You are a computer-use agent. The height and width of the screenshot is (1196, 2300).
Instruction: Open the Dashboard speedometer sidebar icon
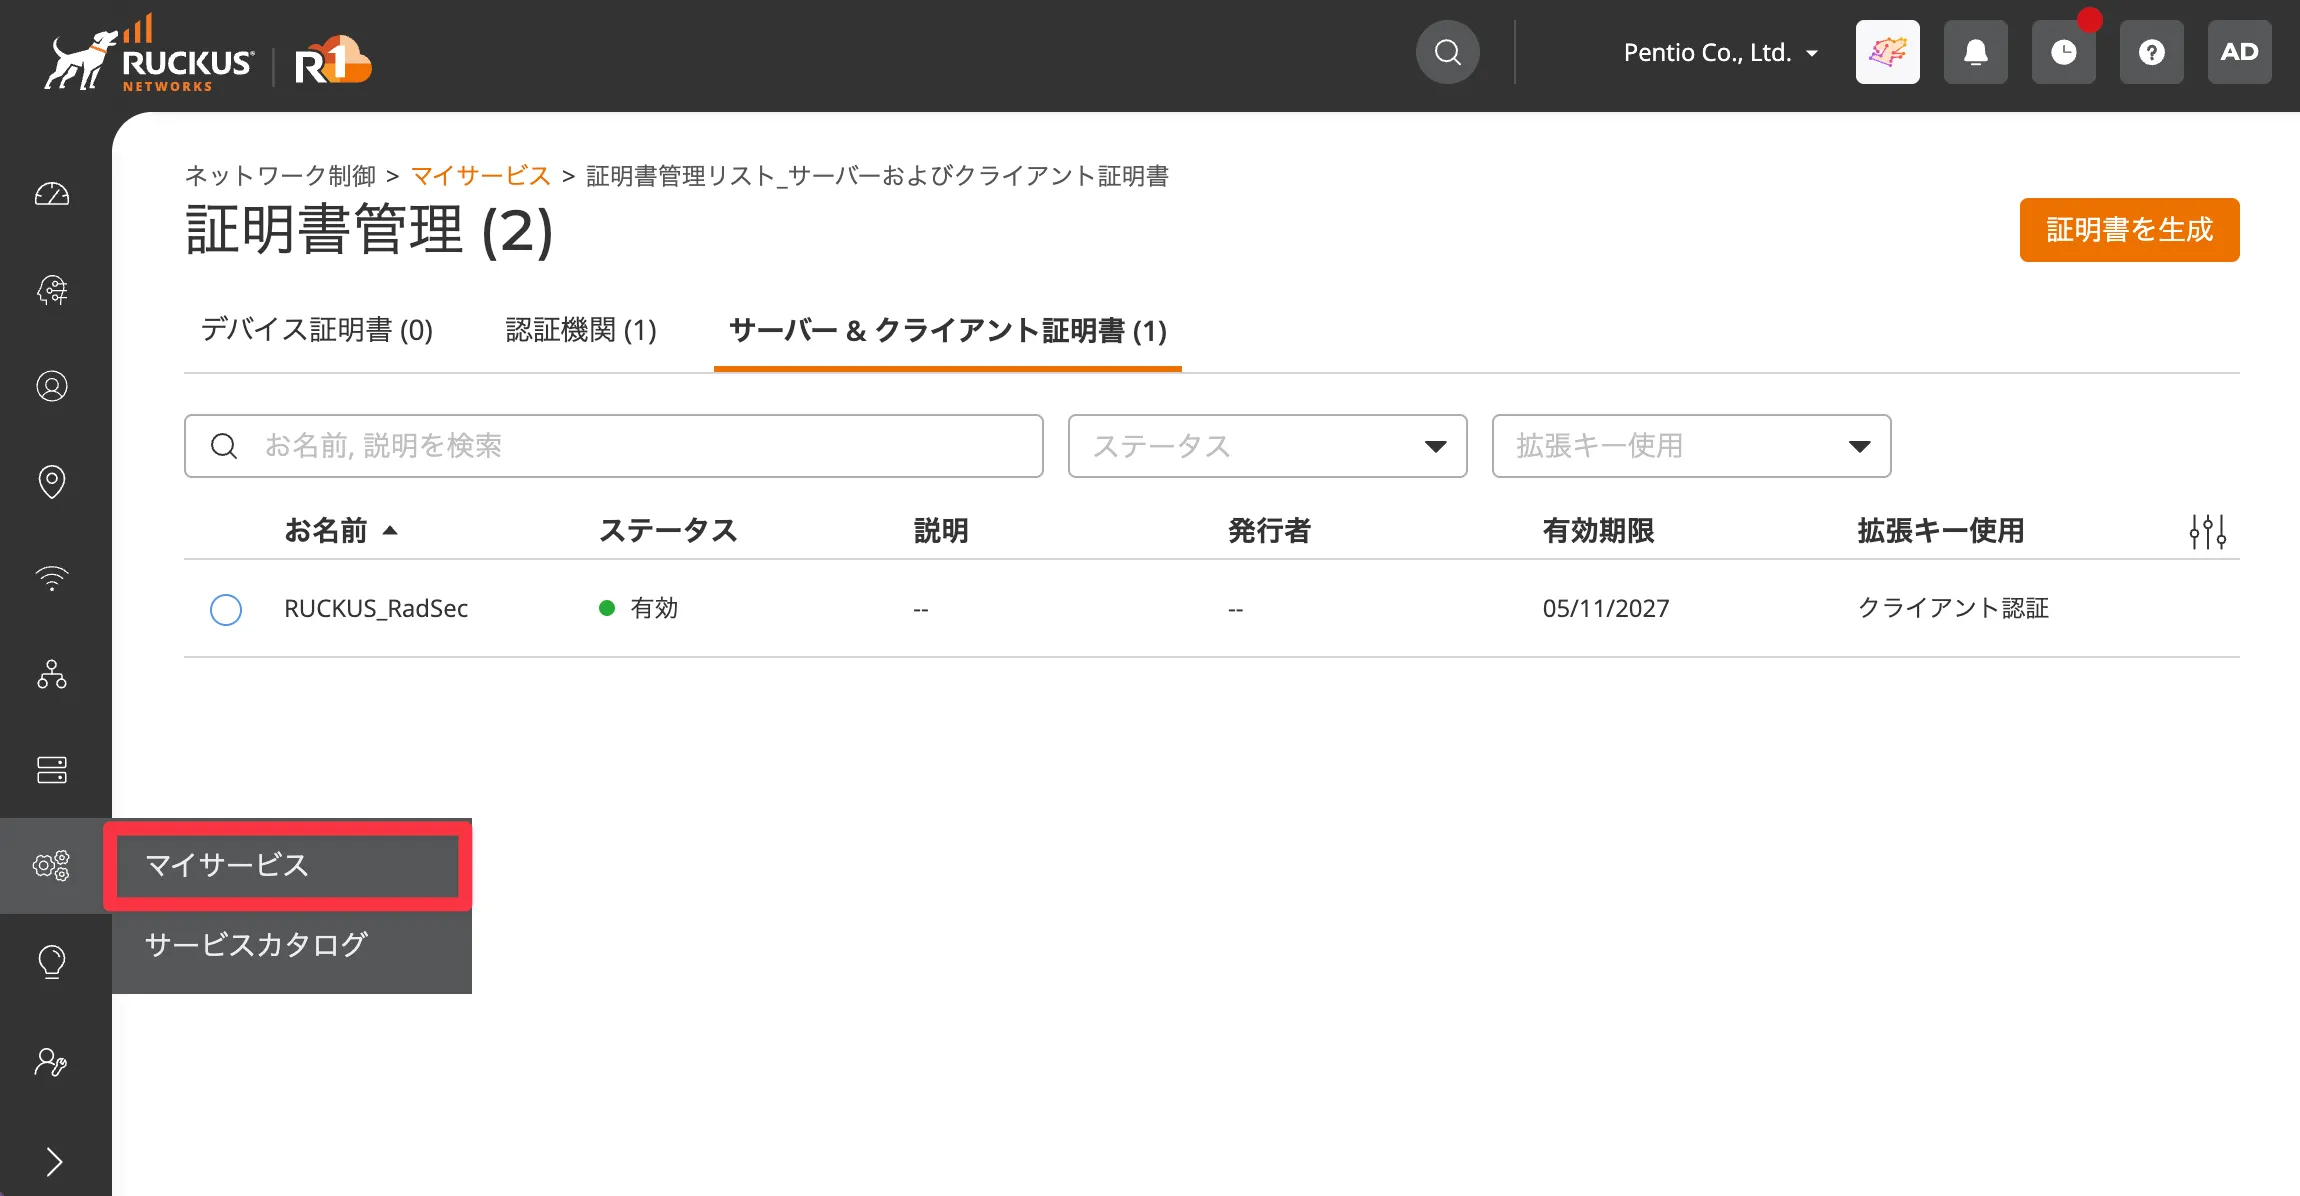click(52, 194)
